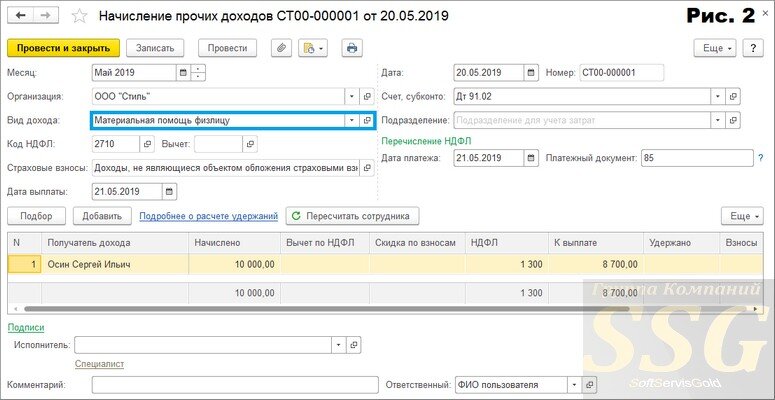Viewport: 775px width, 400px height.
Task: Open calendar for Дата платежа
Action: coord(531,158)
